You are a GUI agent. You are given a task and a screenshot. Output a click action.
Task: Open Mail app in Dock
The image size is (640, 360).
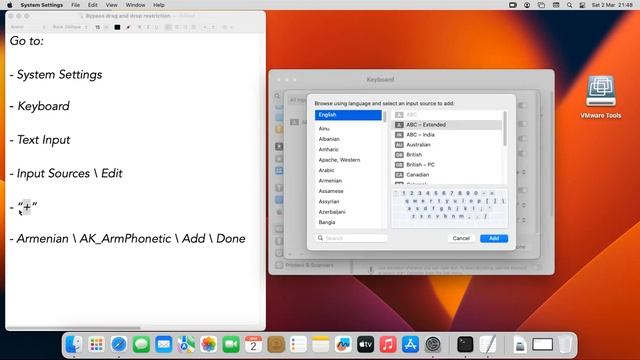tap(164, 344)
